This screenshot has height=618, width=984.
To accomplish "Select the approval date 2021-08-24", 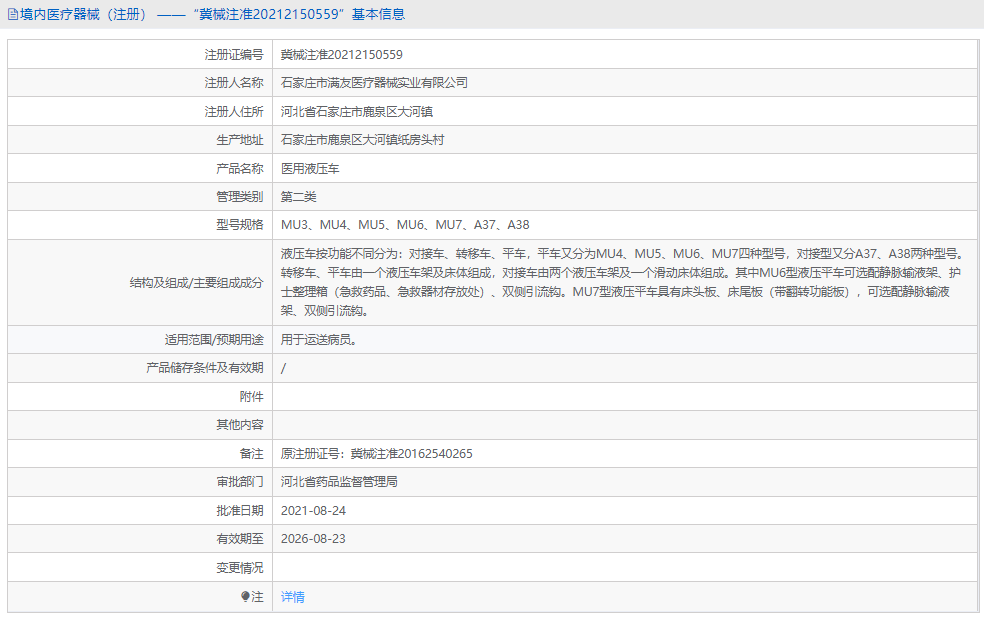I will [313, 511].
